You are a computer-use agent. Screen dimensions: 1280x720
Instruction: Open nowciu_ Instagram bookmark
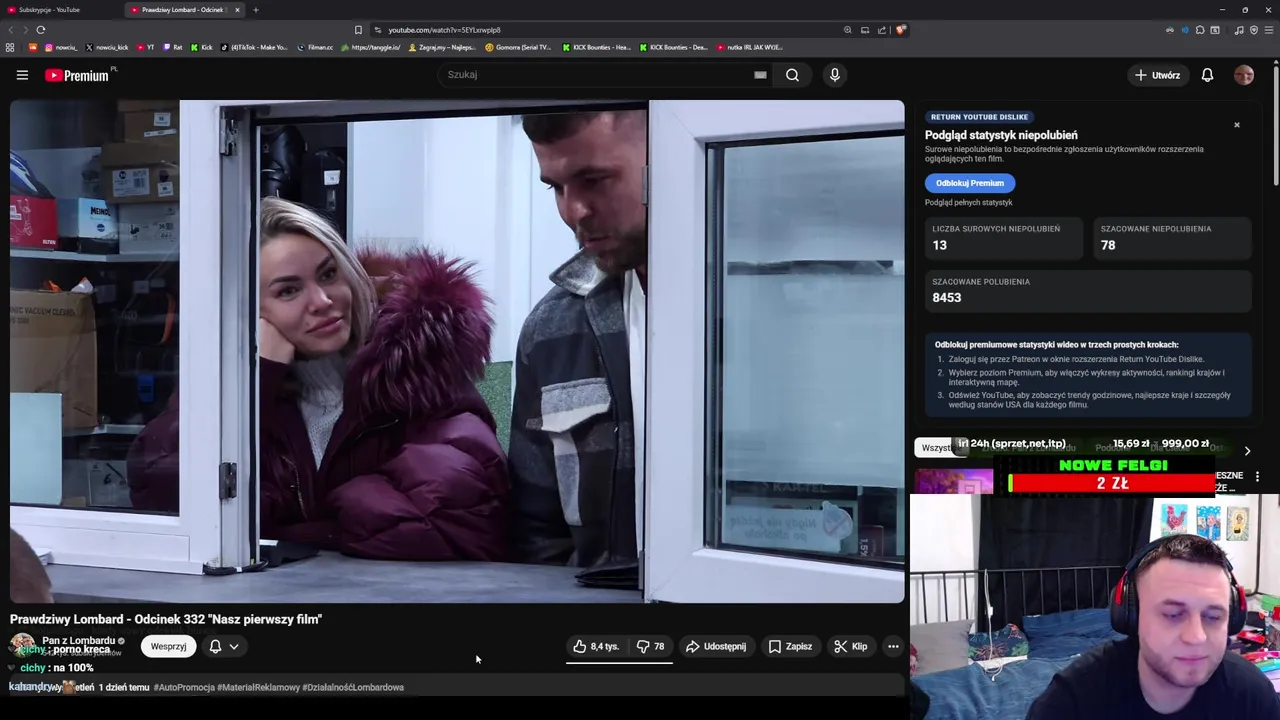61,47
